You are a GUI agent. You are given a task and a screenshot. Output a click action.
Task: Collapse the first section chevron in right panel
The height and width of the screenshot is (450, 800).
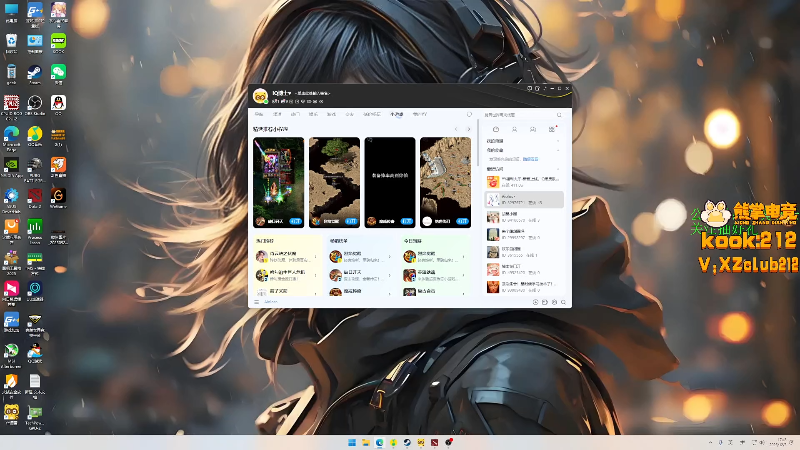click(558, 141)
